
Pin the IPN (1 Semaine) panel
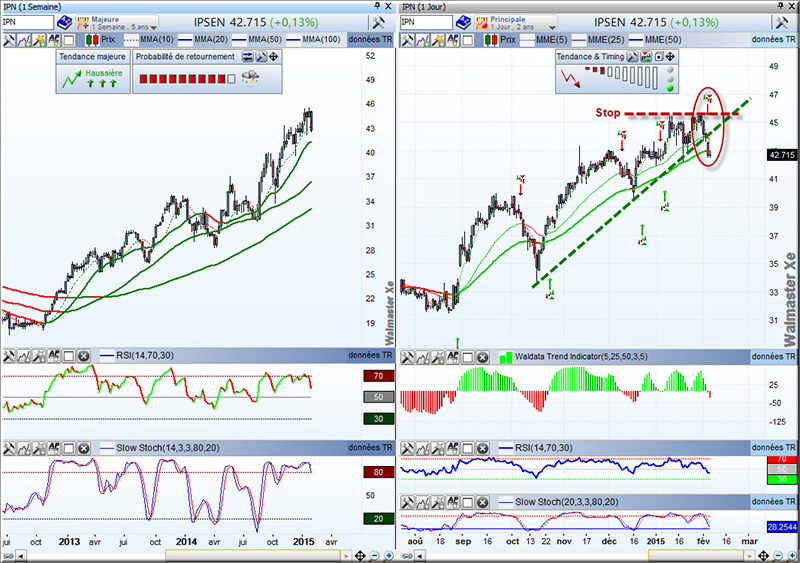point(377,6)
